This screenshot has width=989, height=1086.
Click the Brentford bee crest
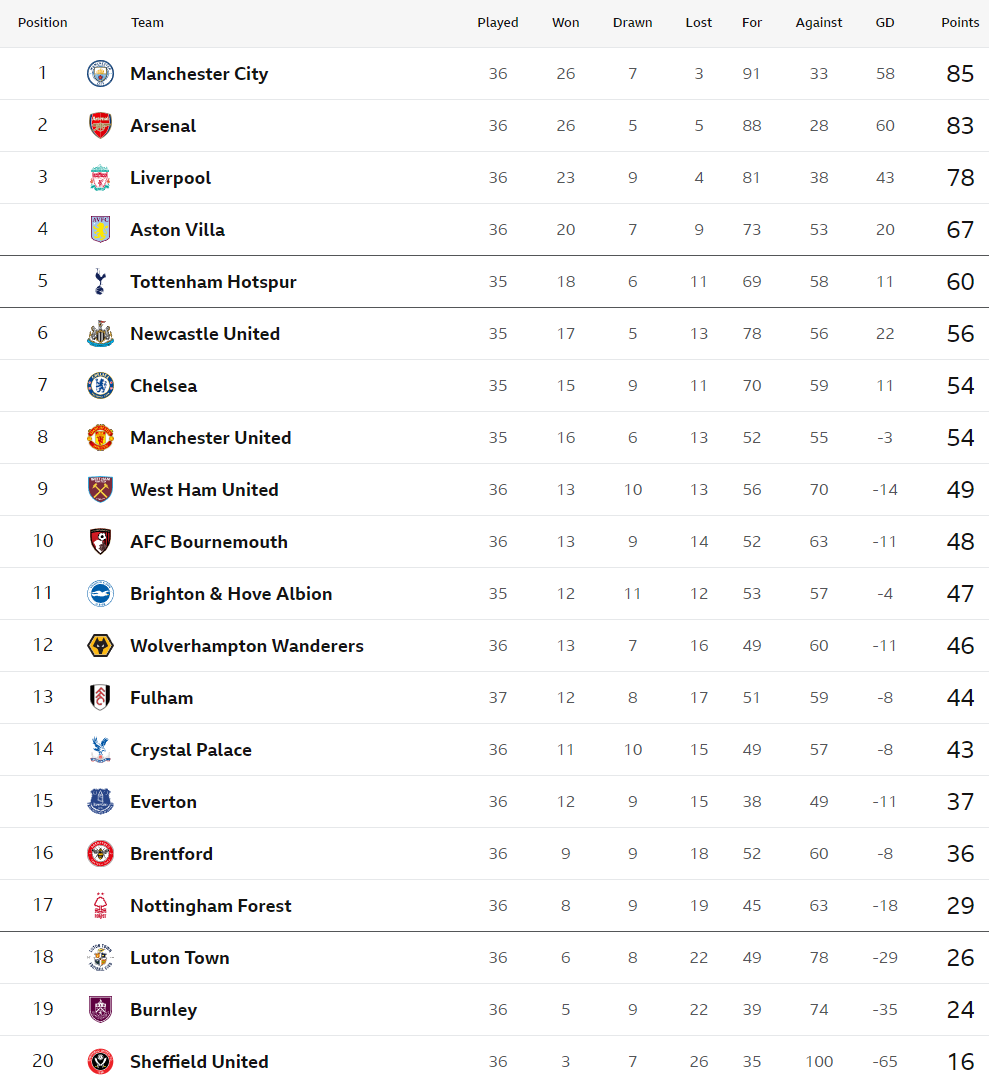(x=100, y=853)
